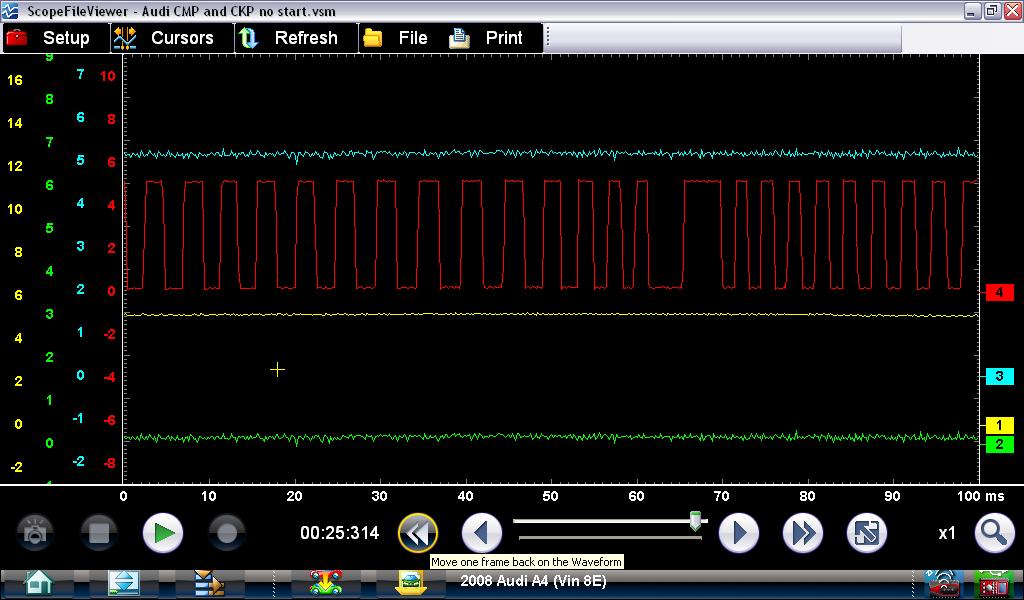Select the red channel 4 marker

(x=999, y=292)
